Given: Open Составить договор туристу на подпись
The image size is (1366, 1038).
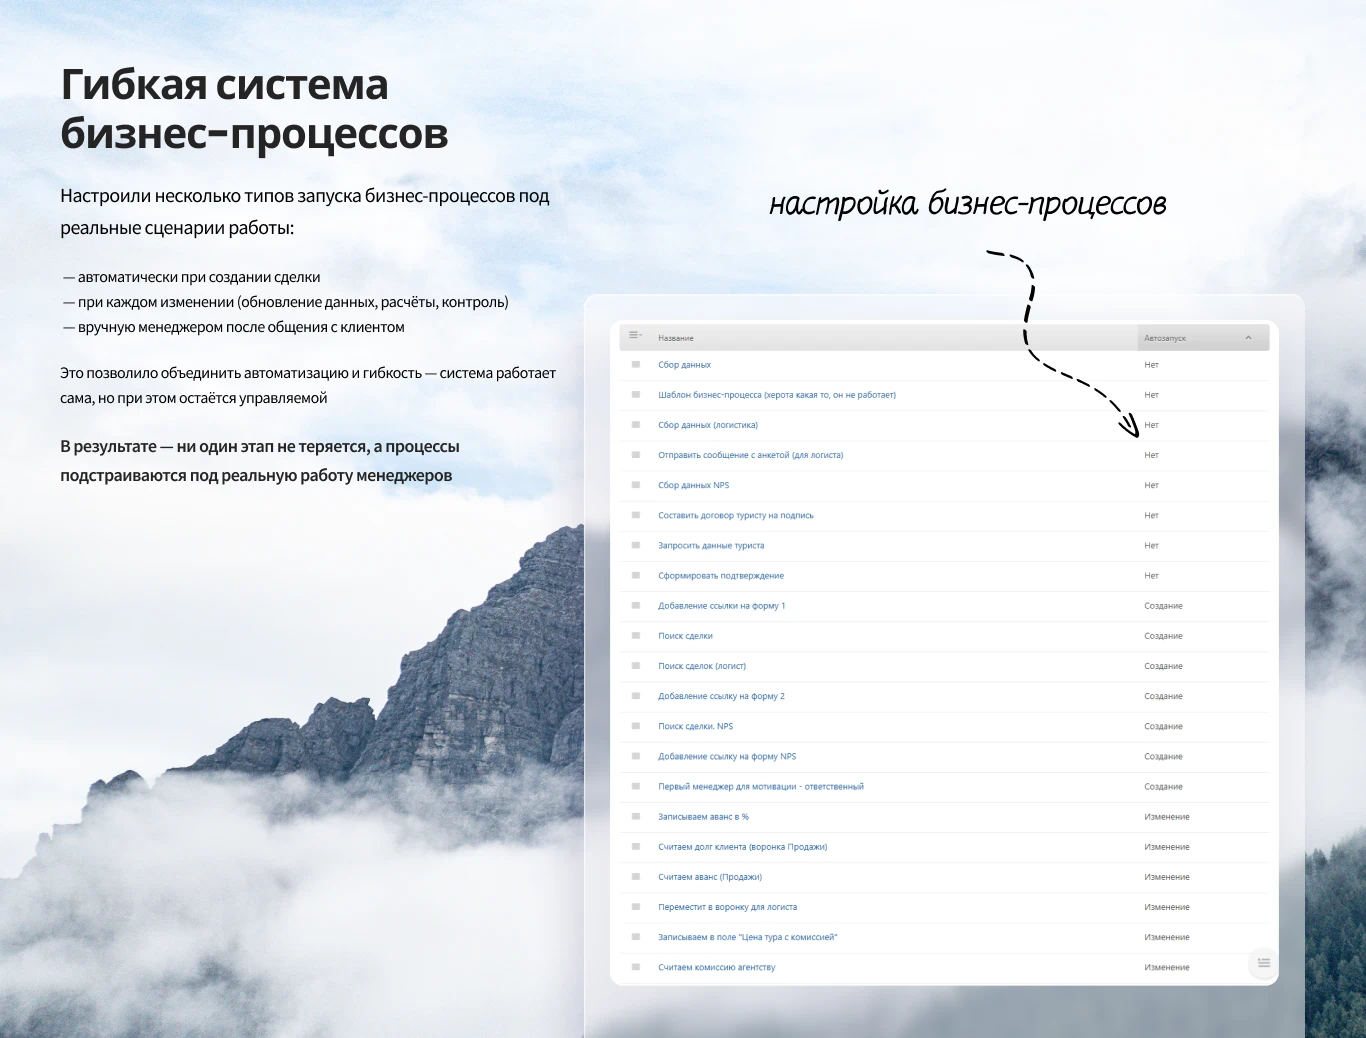Looking at the screenshot, I should click(735, 516).
